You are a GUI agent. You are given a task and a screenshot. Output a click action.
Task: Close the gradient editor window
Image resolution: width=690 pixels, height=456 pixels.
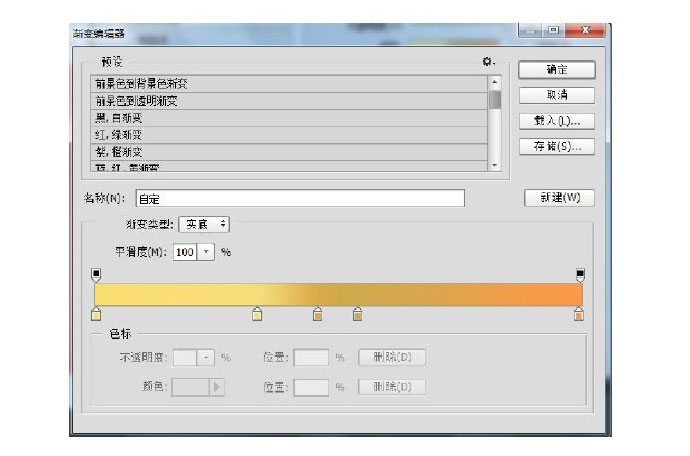tap(585, 30)
